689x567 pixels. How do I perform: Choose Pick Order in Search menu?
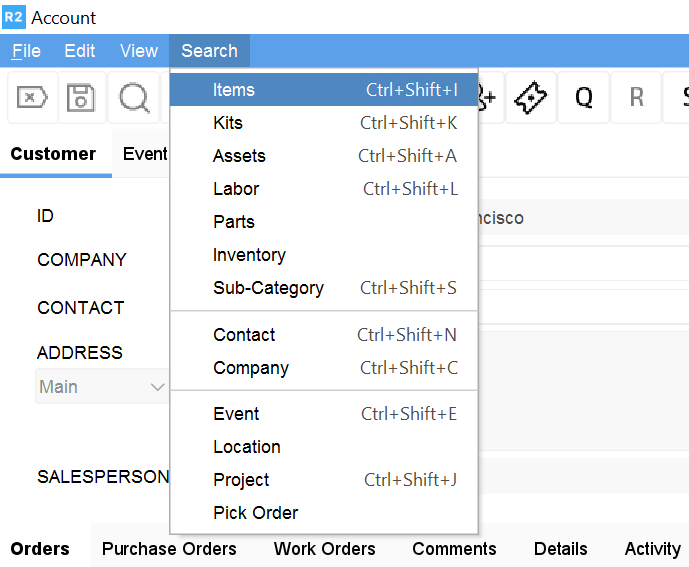(x=256, y=513)
